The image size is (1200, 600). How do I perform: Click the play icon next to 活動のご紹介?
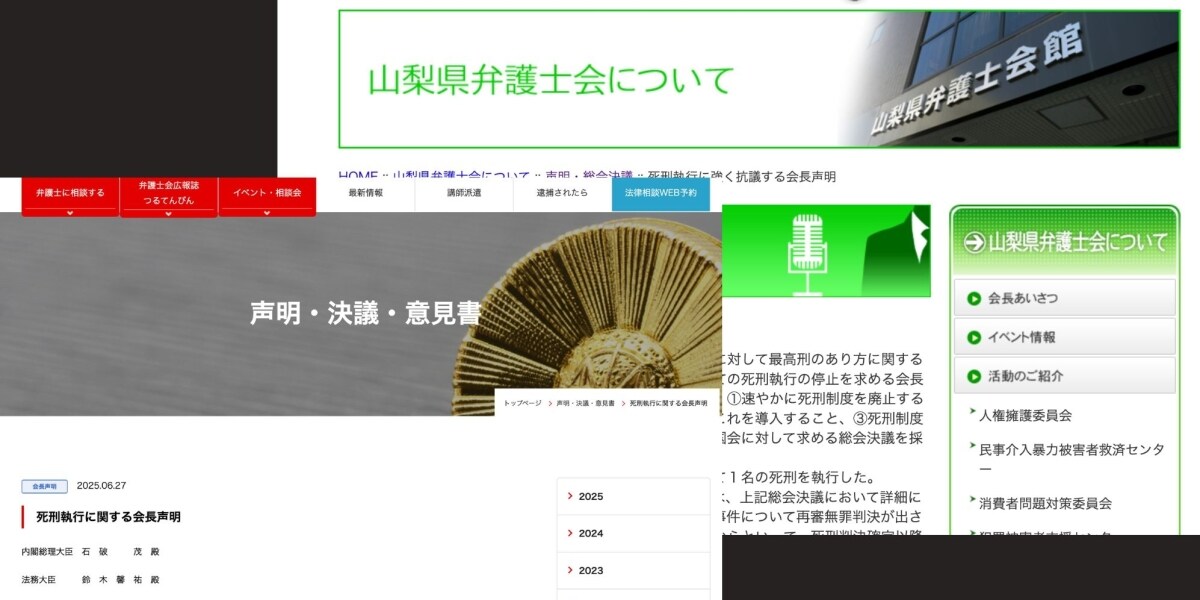972,376
